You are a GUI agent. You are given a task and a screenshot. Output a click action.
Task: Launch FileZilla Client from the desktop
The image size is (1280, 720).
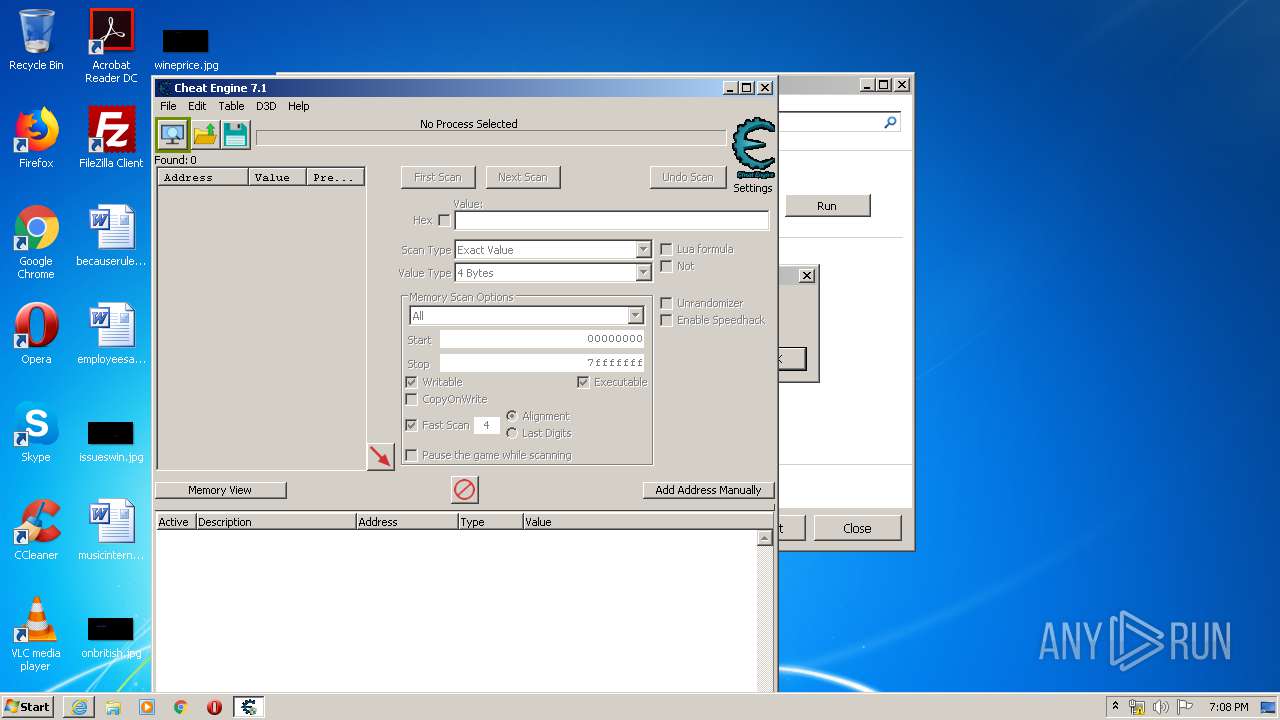pyautogui.click(x=111, y=138)
